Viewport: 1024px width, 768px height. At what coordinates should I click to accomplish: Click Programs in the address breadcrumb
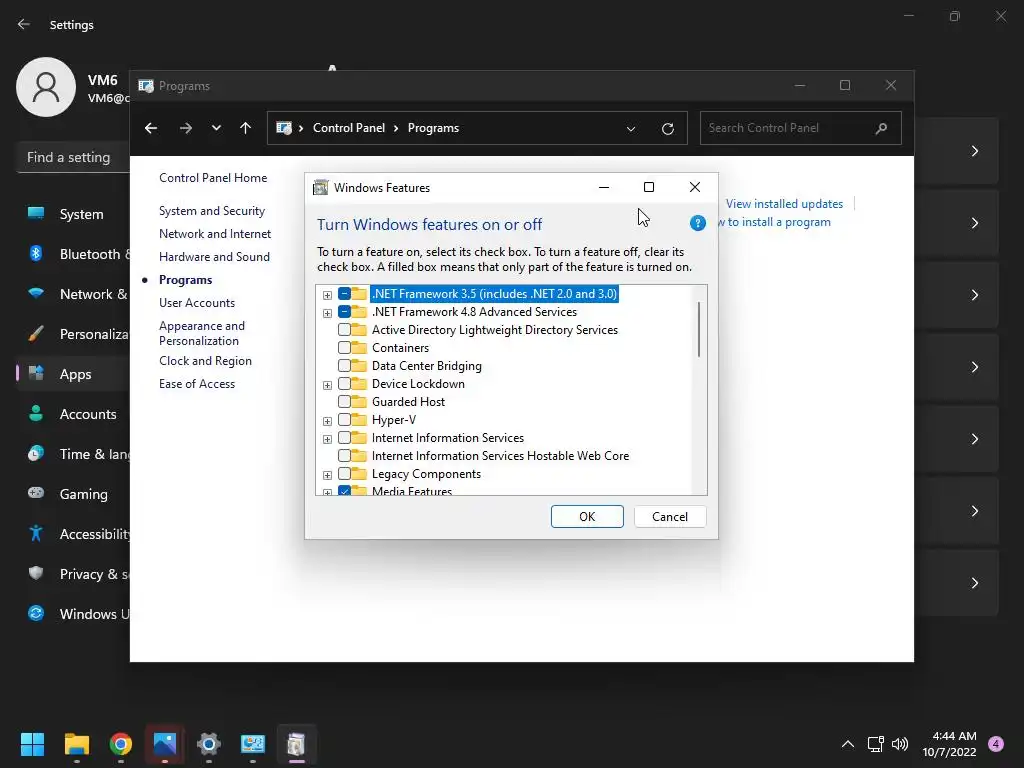click(x=433, y=128)
